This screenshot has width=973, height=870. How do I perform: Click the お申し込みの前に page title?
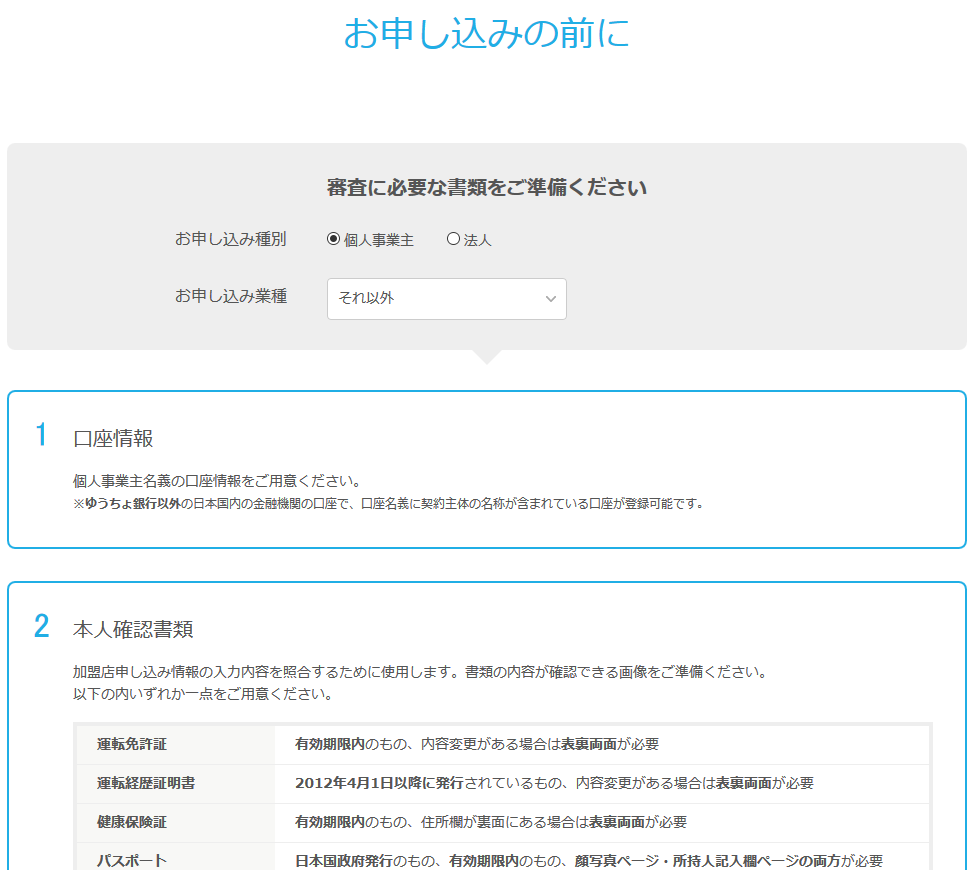point(486,35)
